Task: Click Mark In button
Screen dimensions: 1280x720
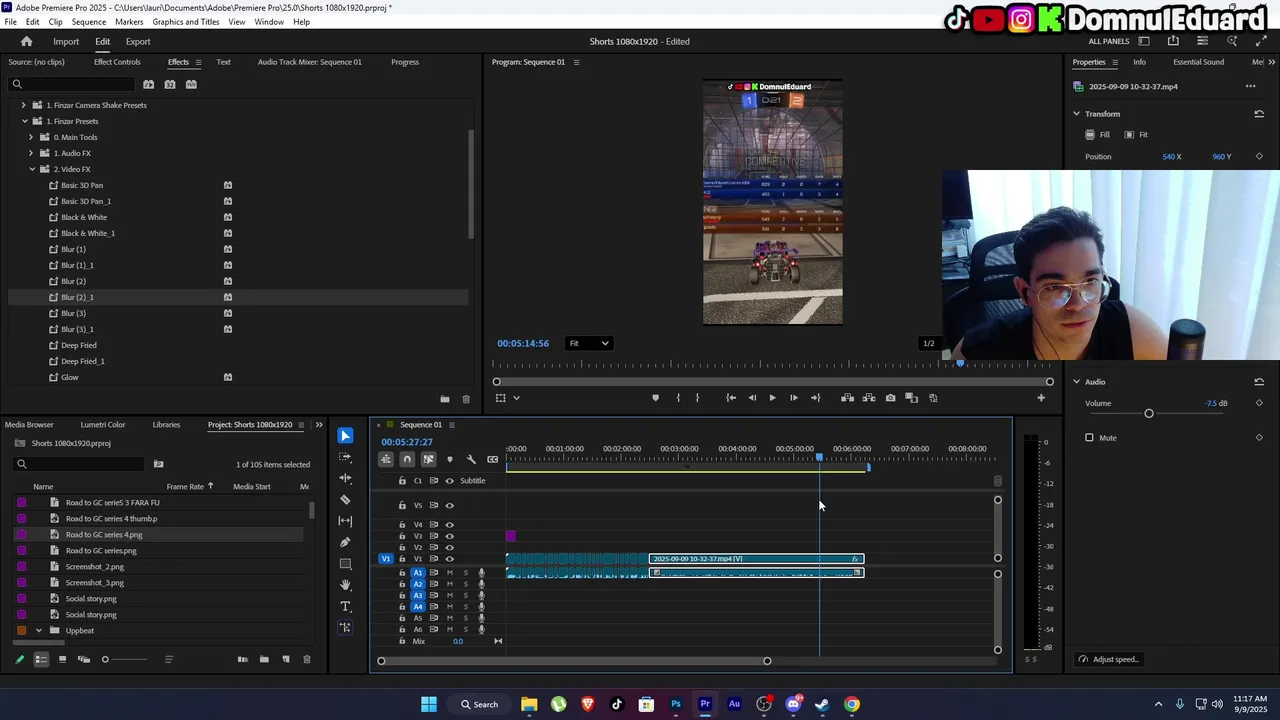Action: click(678, 398)
